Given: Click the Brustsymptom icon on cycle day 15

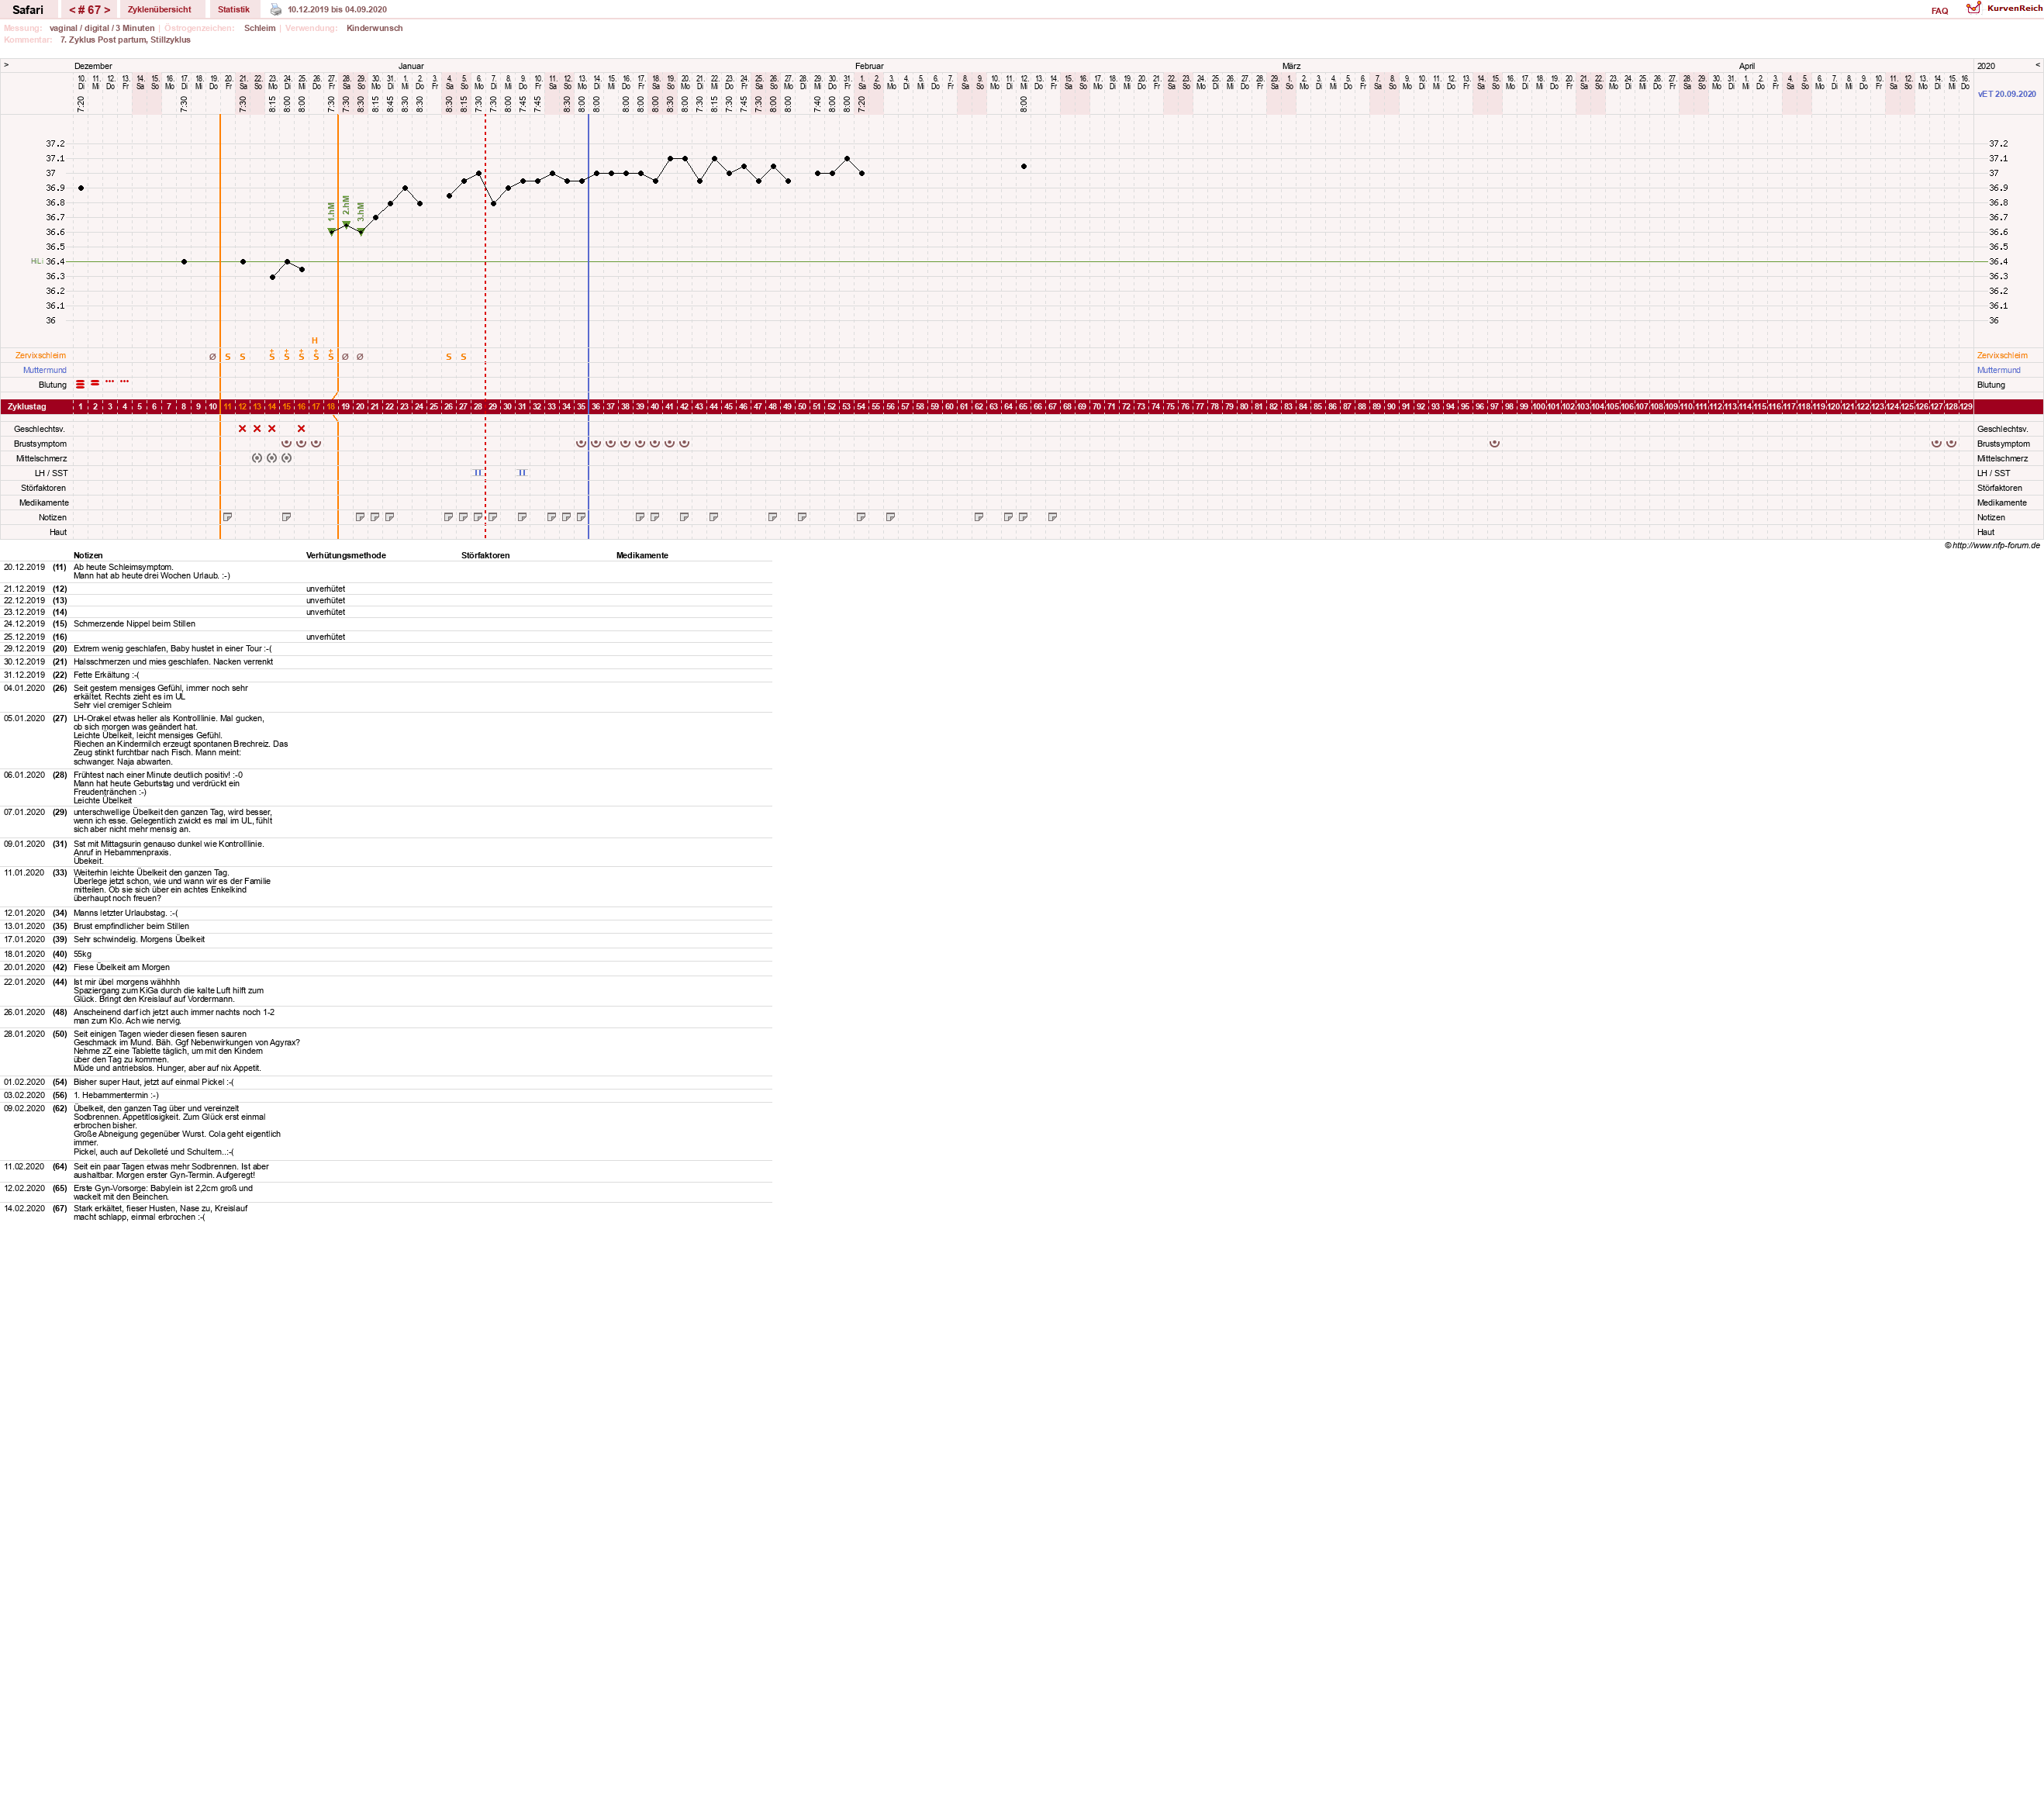Looking at the screenshot, I should (287, 443).
